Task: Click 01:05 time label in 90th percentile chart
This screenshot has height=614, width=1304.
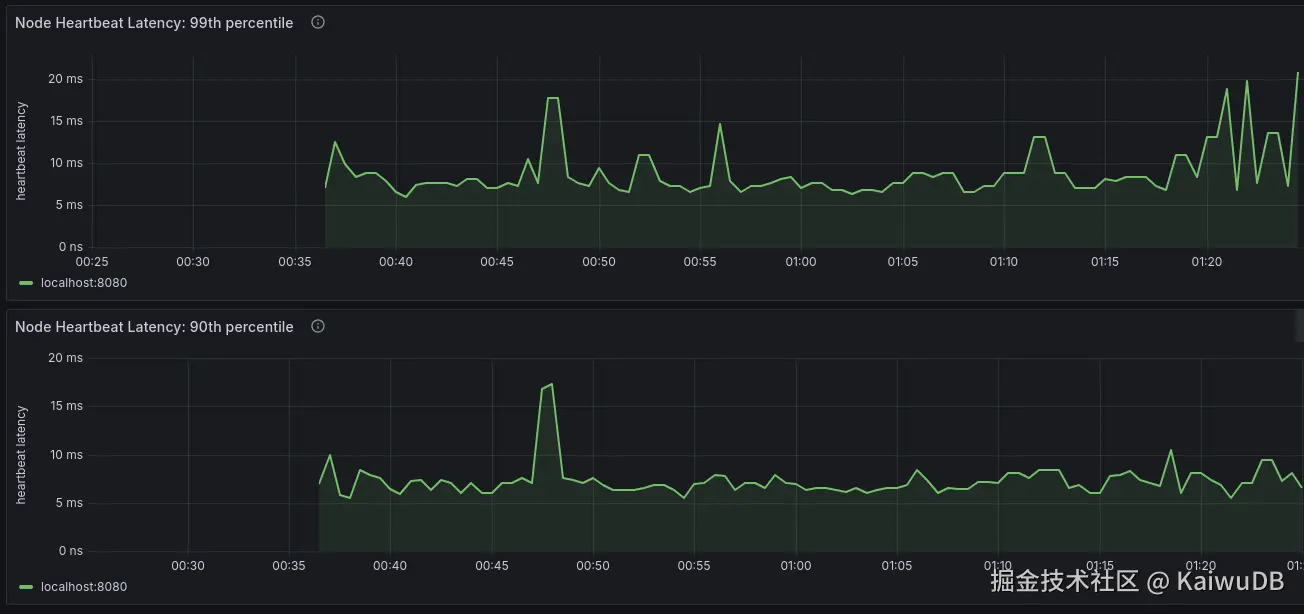Action: coord(897,566)
